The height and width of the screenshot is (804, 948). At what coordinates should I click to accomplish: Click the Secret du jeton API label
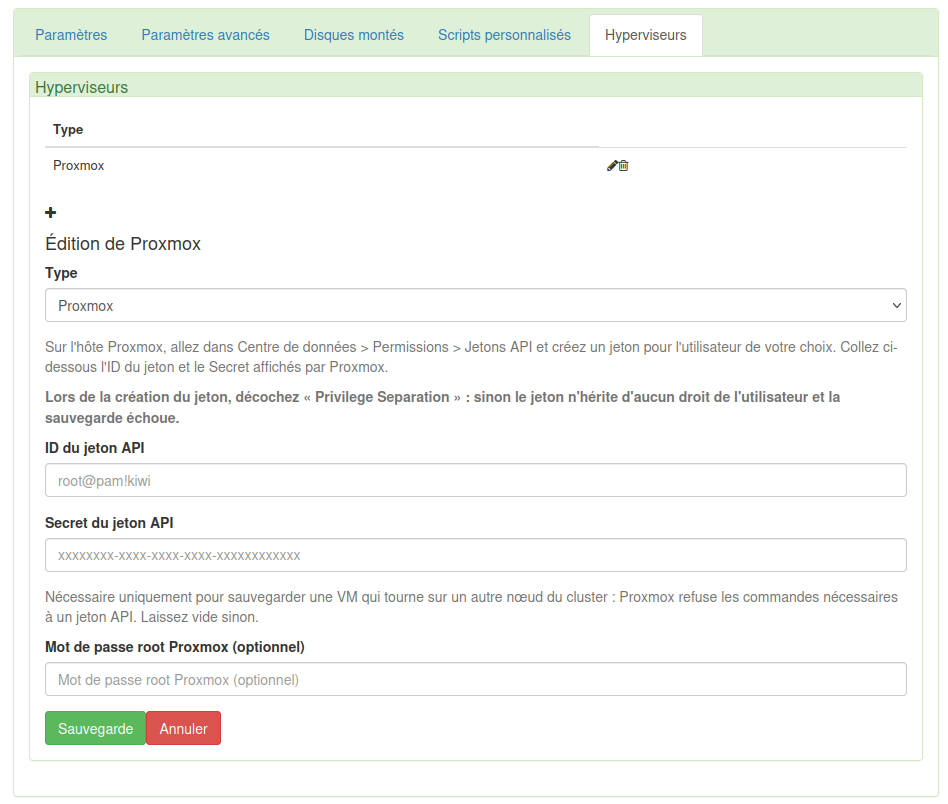click(109, 523)
